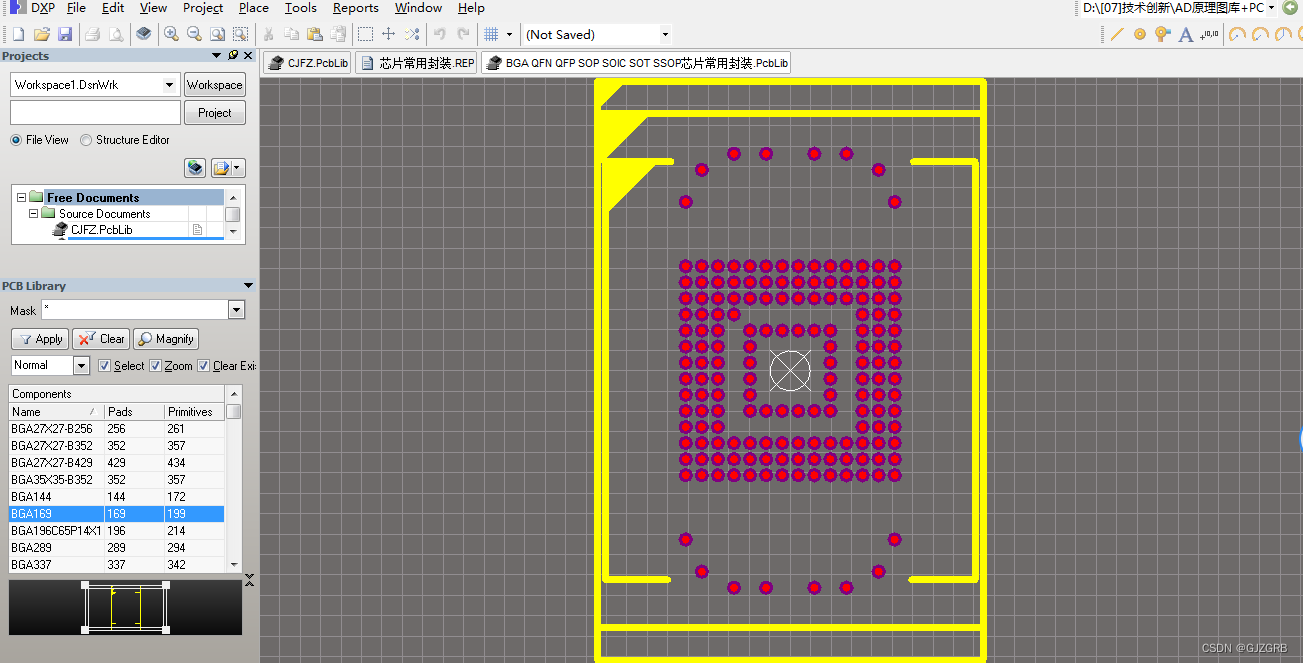The height and width of the screenshot is (663, 1303).
Task: Open the Tools menu
Action: click(301, 8)
